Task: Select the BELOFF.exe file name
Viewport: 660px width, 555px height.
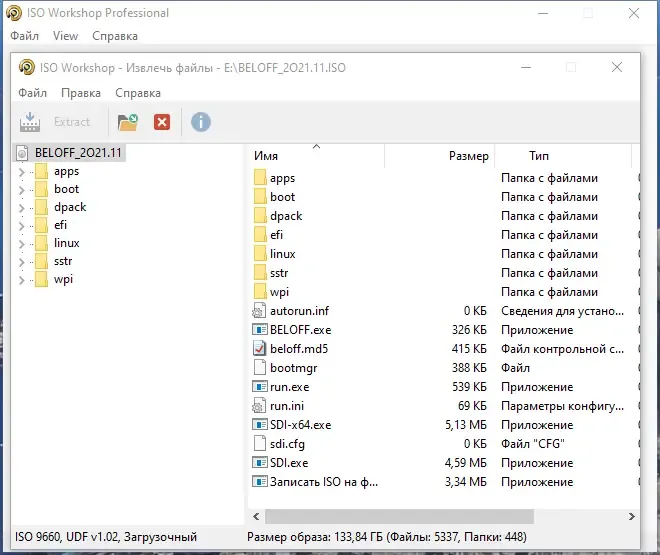Action: [x=301, y=330]
